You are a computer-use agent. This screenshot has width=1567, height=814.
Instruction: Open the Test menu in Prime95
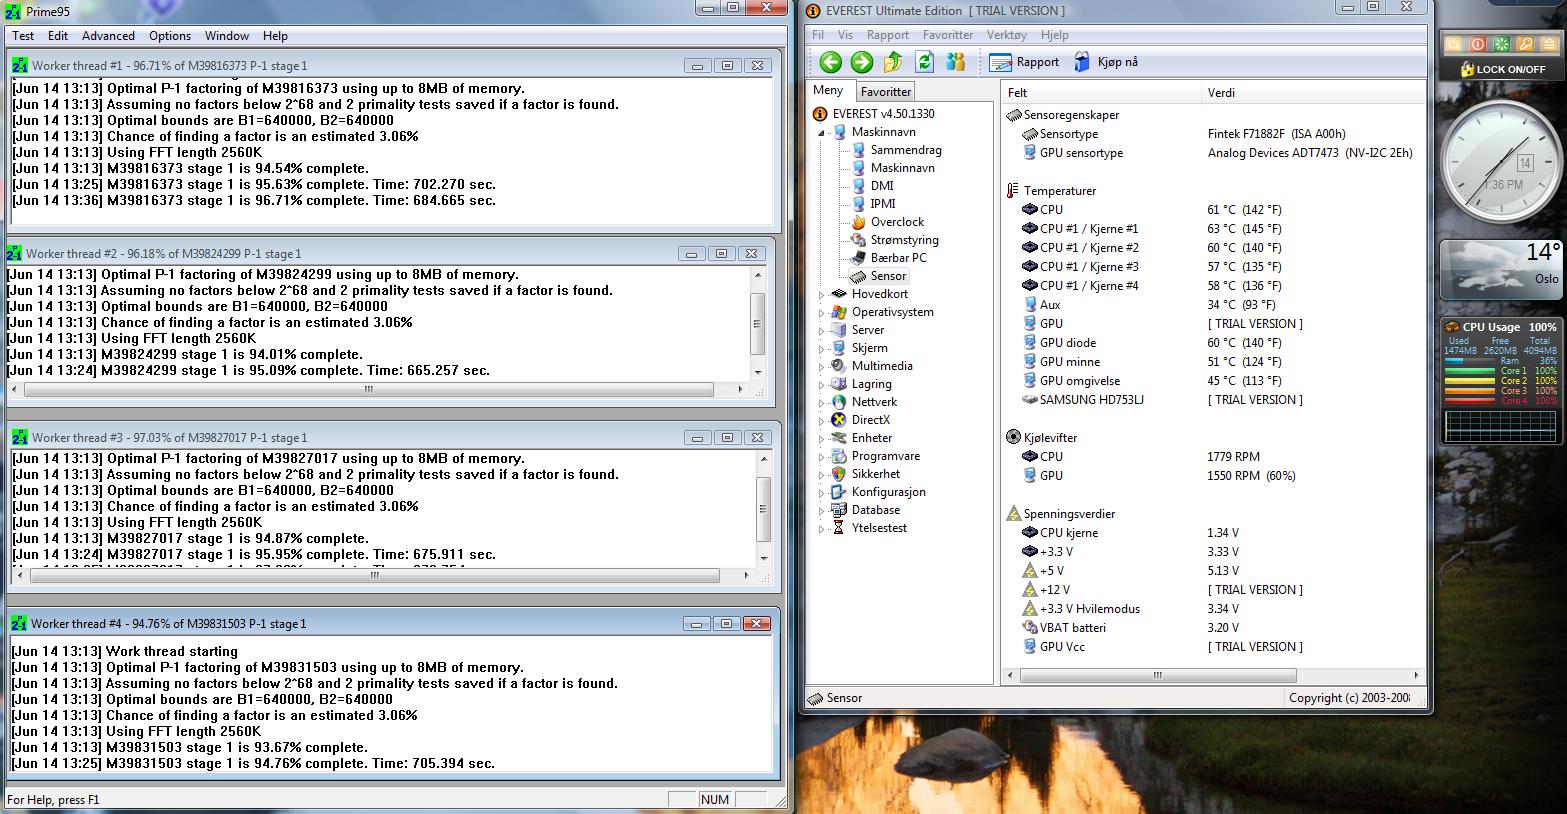click(23, 36)
